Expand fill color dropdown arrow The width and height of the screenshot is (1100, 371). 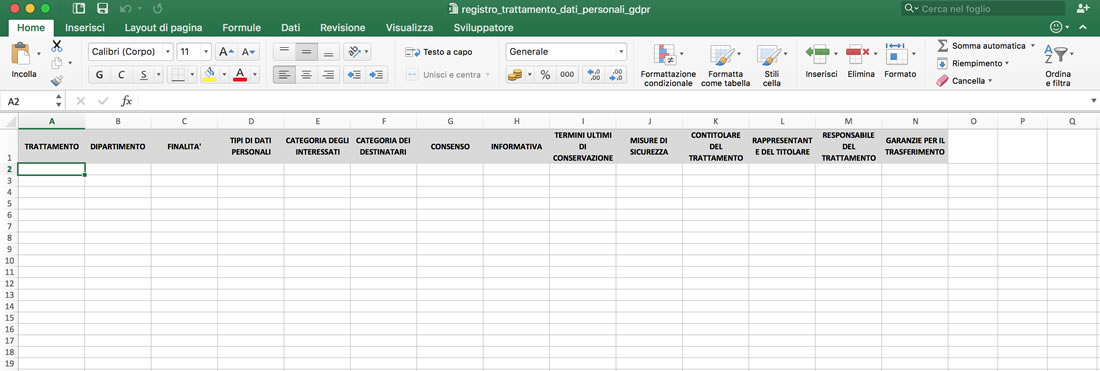pyautogui.click(x=223, y=74)
